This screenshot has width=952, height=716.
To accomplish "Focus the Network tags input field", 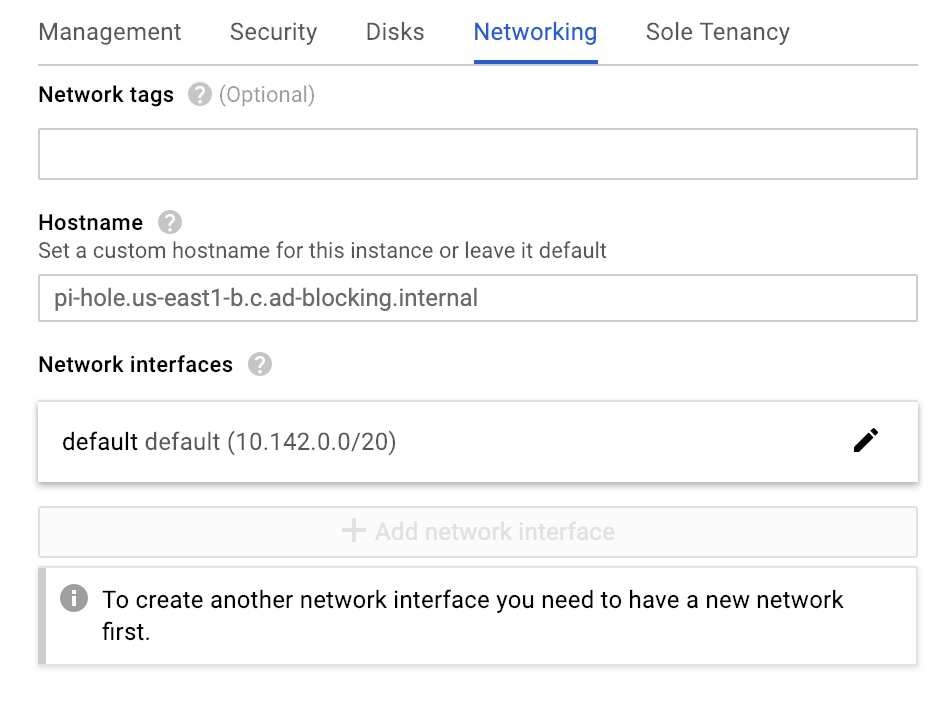I will point(477,154).
